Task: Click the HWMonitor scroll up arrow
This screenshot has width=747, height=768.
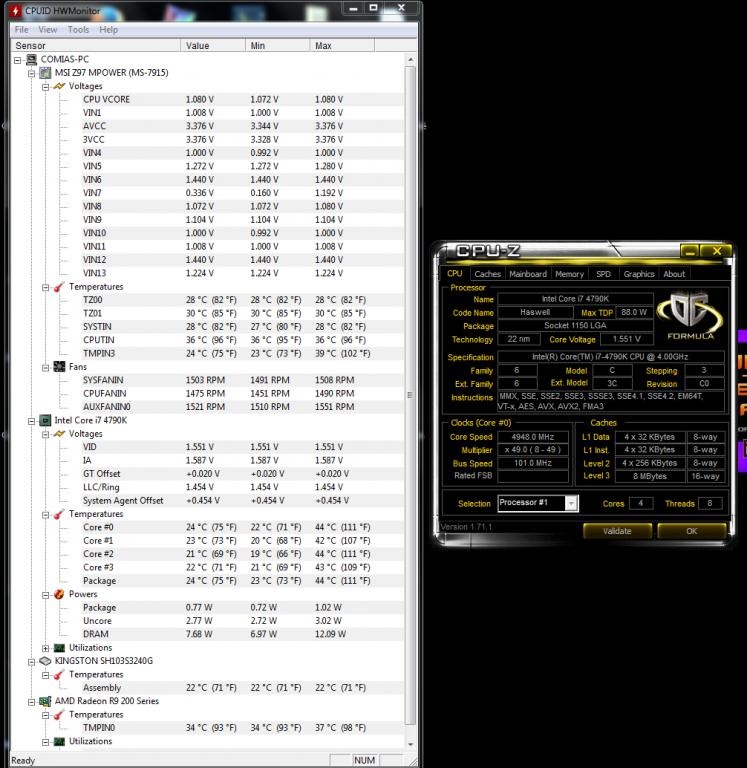Action: [x=410, y=60]
